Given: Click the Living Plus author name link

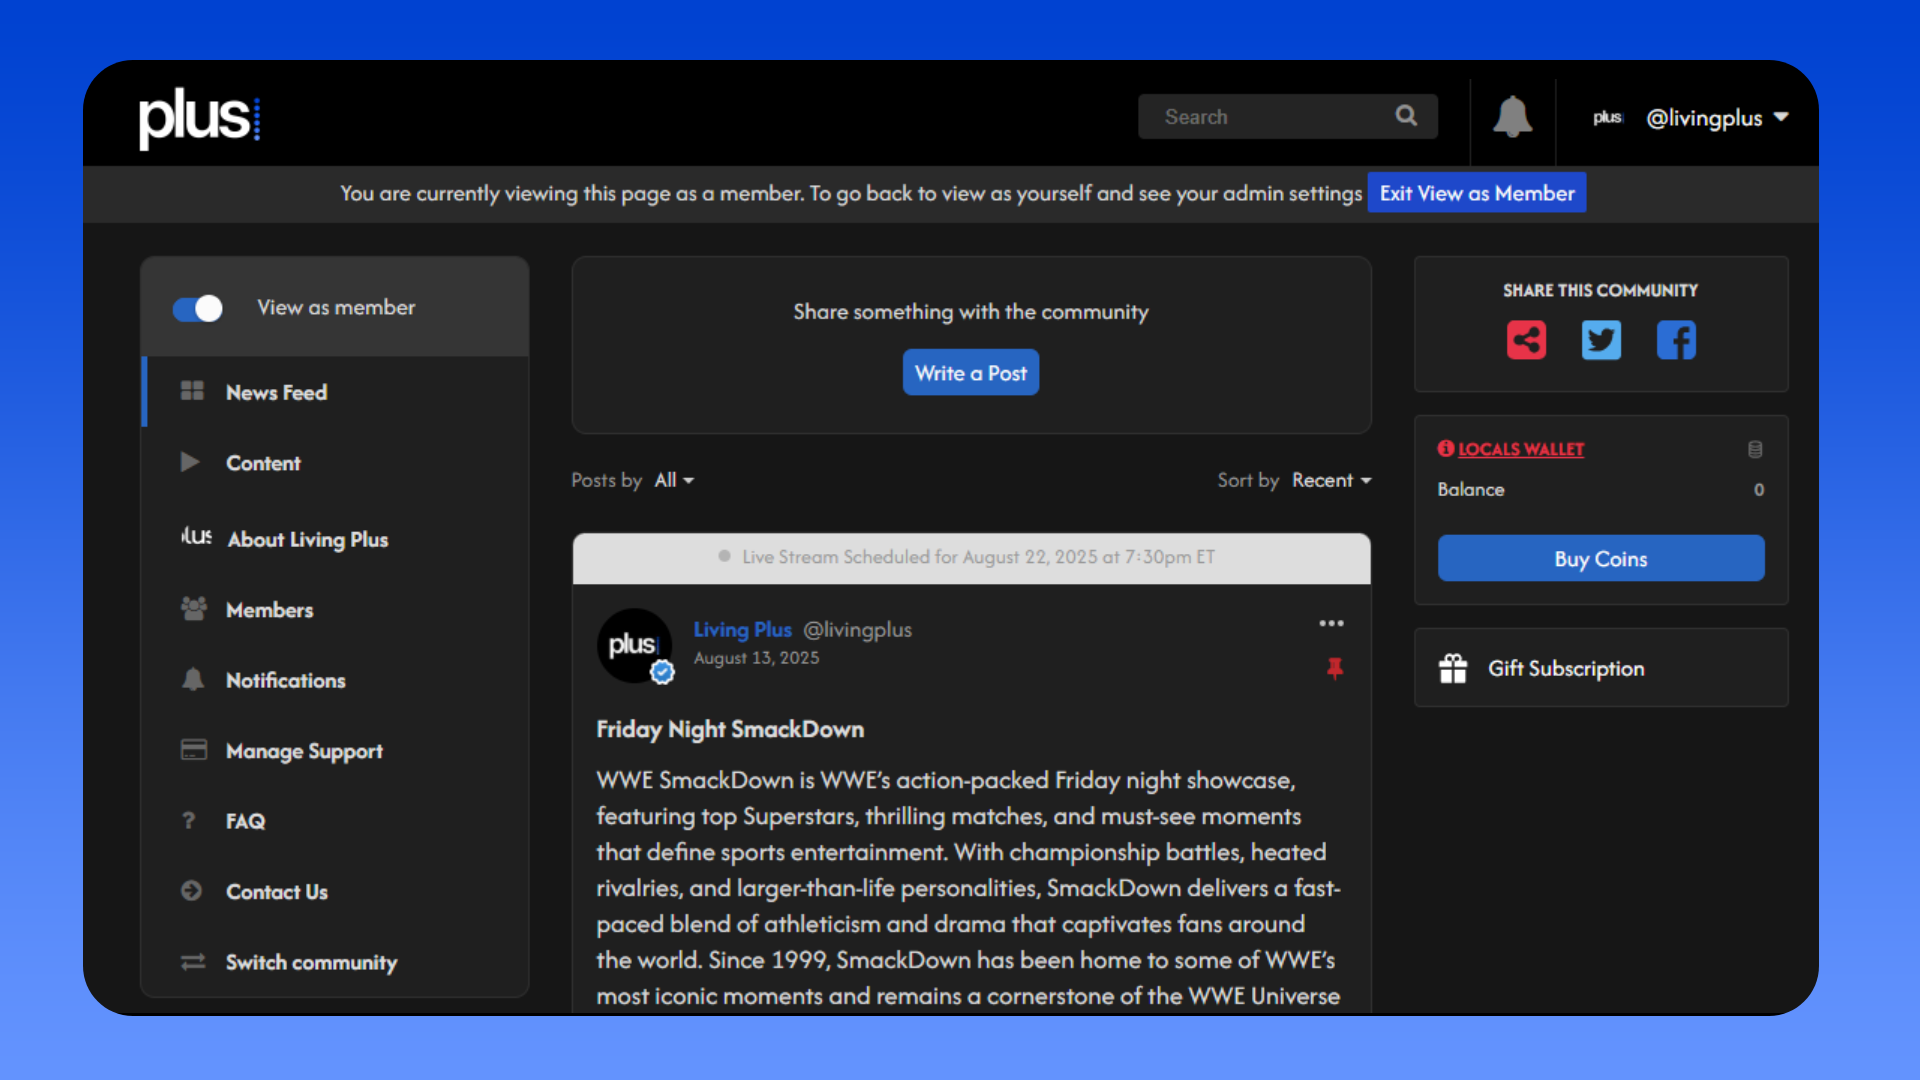Looking at the screenshot, I should [742, 630].
